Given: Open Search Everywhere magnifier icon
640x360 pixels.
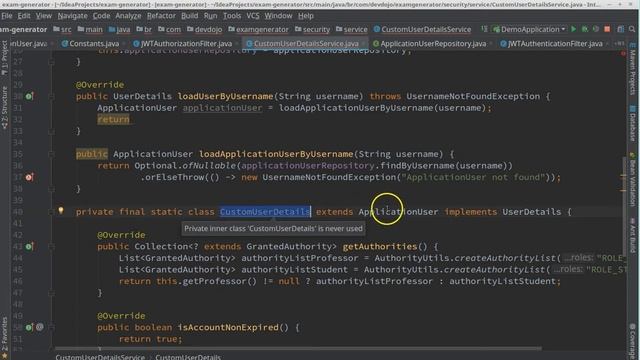Looking at the screenshot, I should (632, 29).
